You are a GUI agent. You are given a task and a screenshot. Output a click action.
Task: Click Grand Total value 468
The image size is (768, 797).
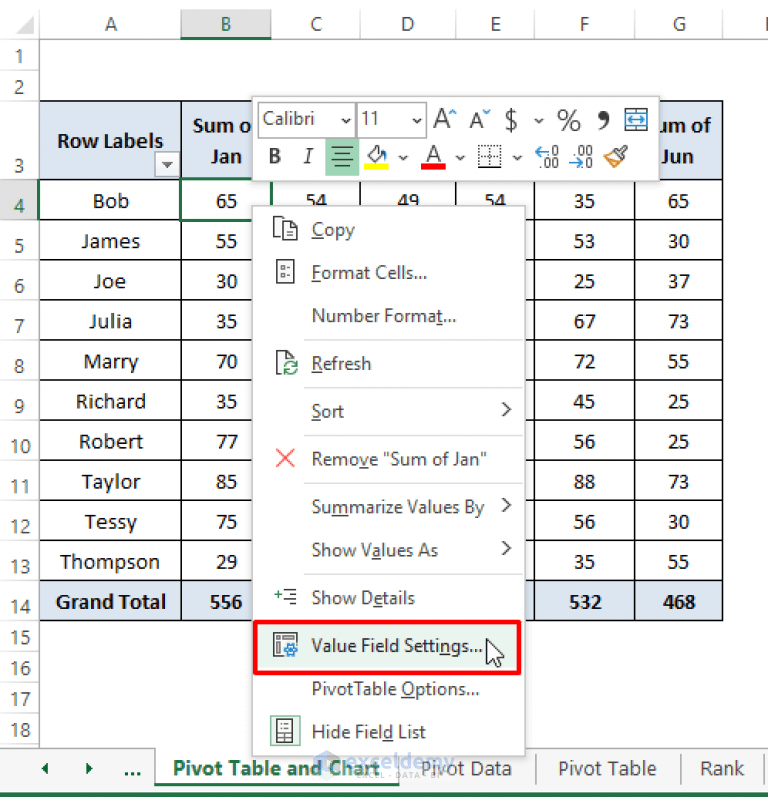(x=679, y=602)
